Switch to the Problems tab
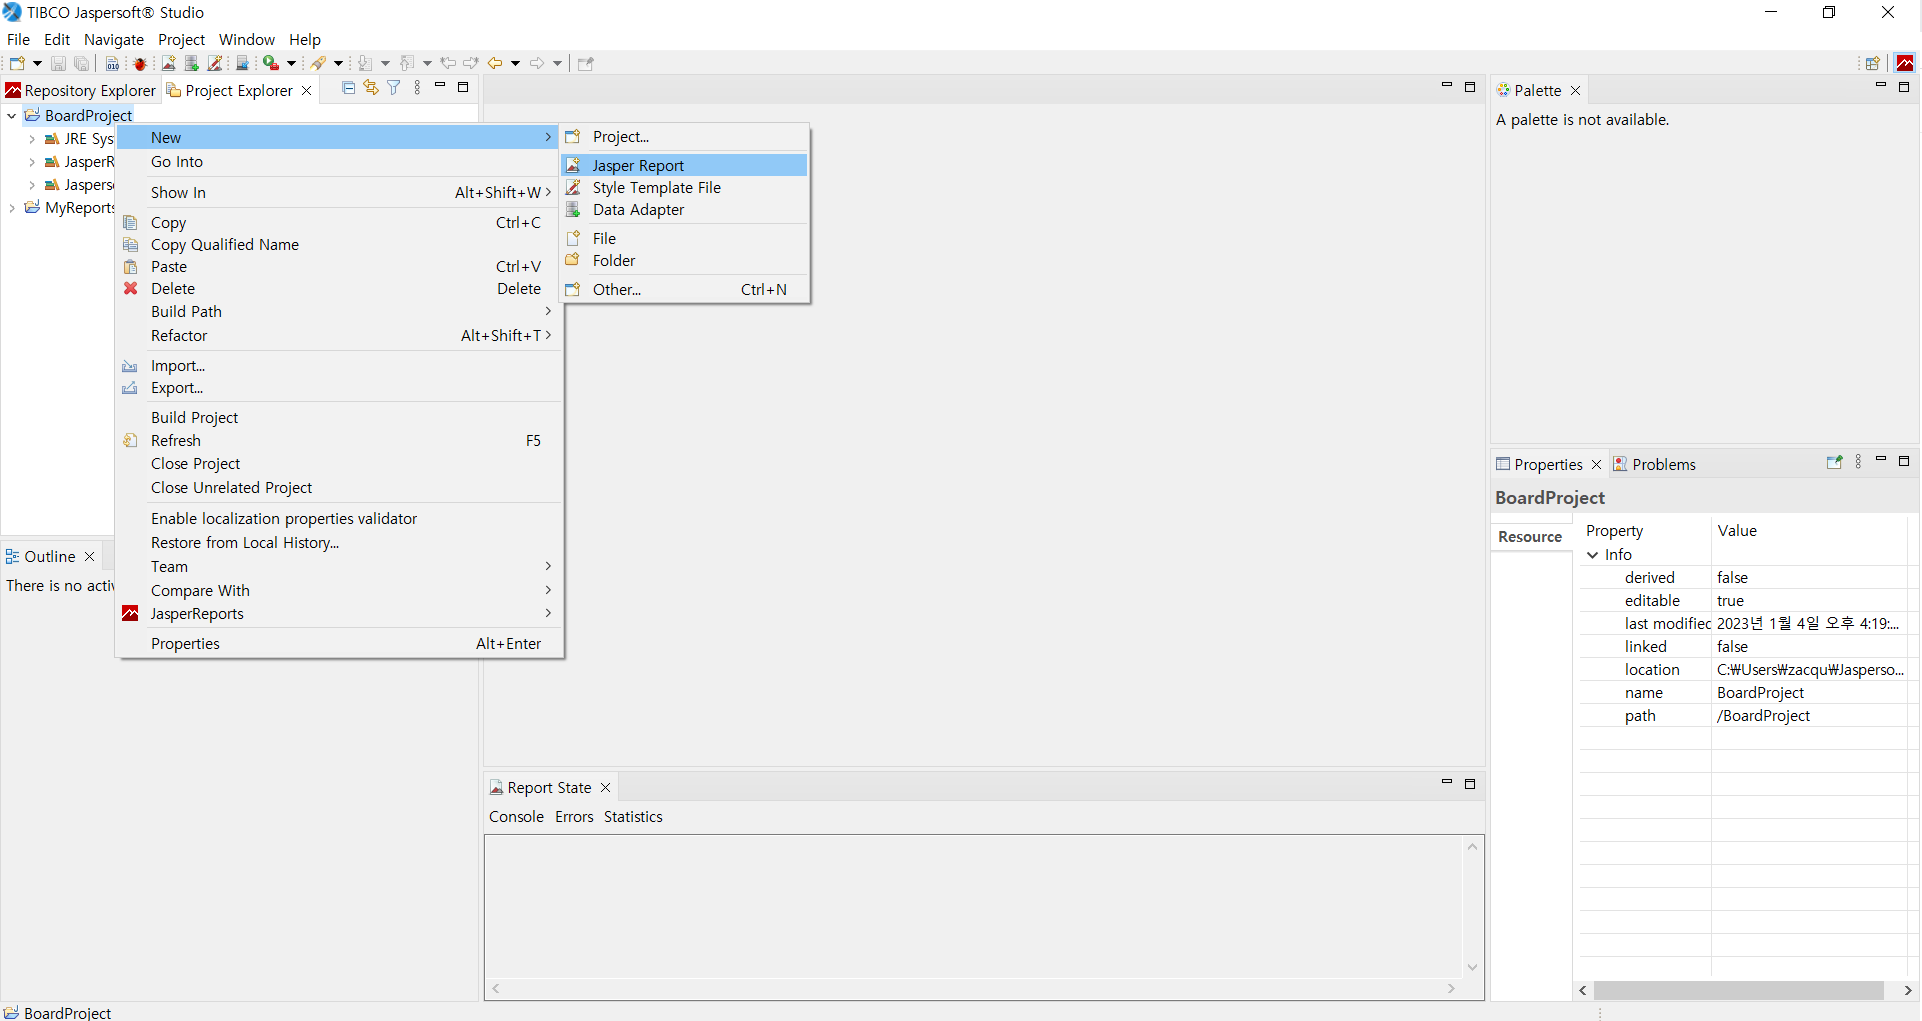This screenshot has height=1021, width=1922. click(x=1654, y=464)
